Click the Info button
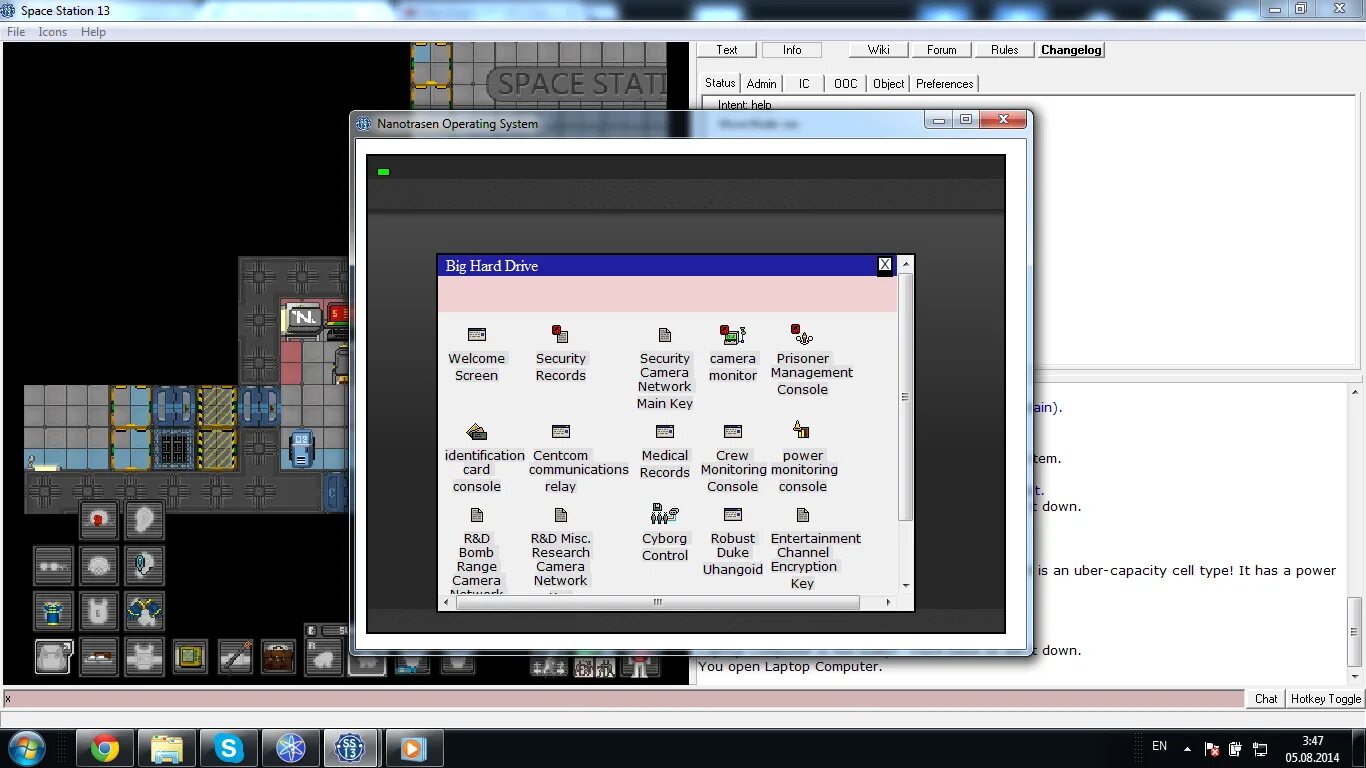 (x=792, y=50)
